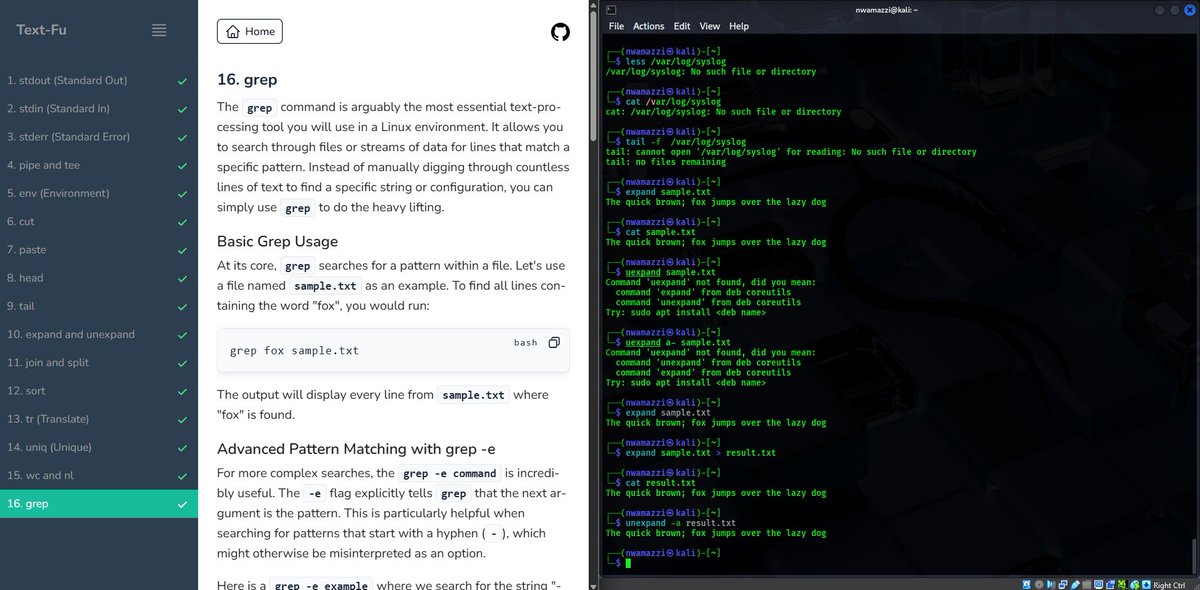Image resolution: width=1200 pixels, height=590 pixels.
Task: Open the GitHub icon on the lesson page
Action: (x=559, y=31)
